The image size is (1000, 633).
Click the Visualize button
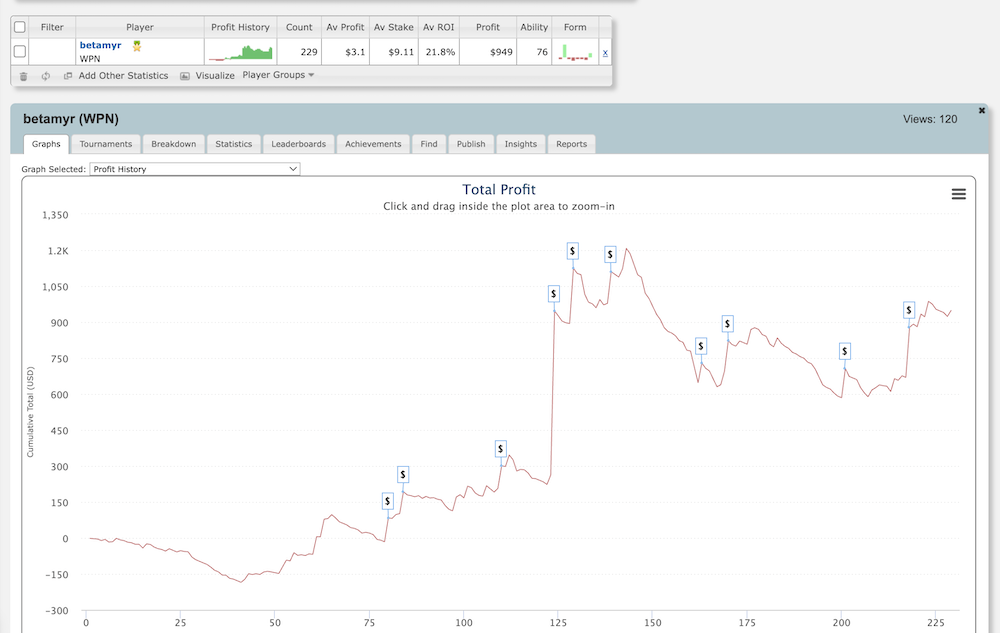[214, 76]
